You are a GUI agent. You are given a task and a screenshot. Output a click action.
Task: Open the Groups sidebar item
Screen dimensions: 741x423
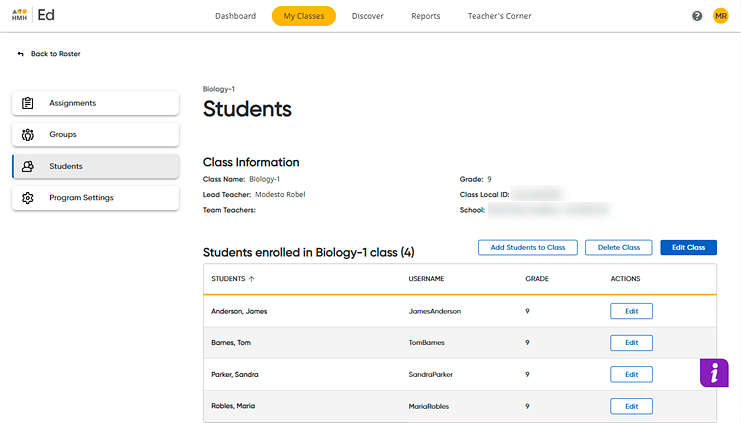tap(95, 134)
